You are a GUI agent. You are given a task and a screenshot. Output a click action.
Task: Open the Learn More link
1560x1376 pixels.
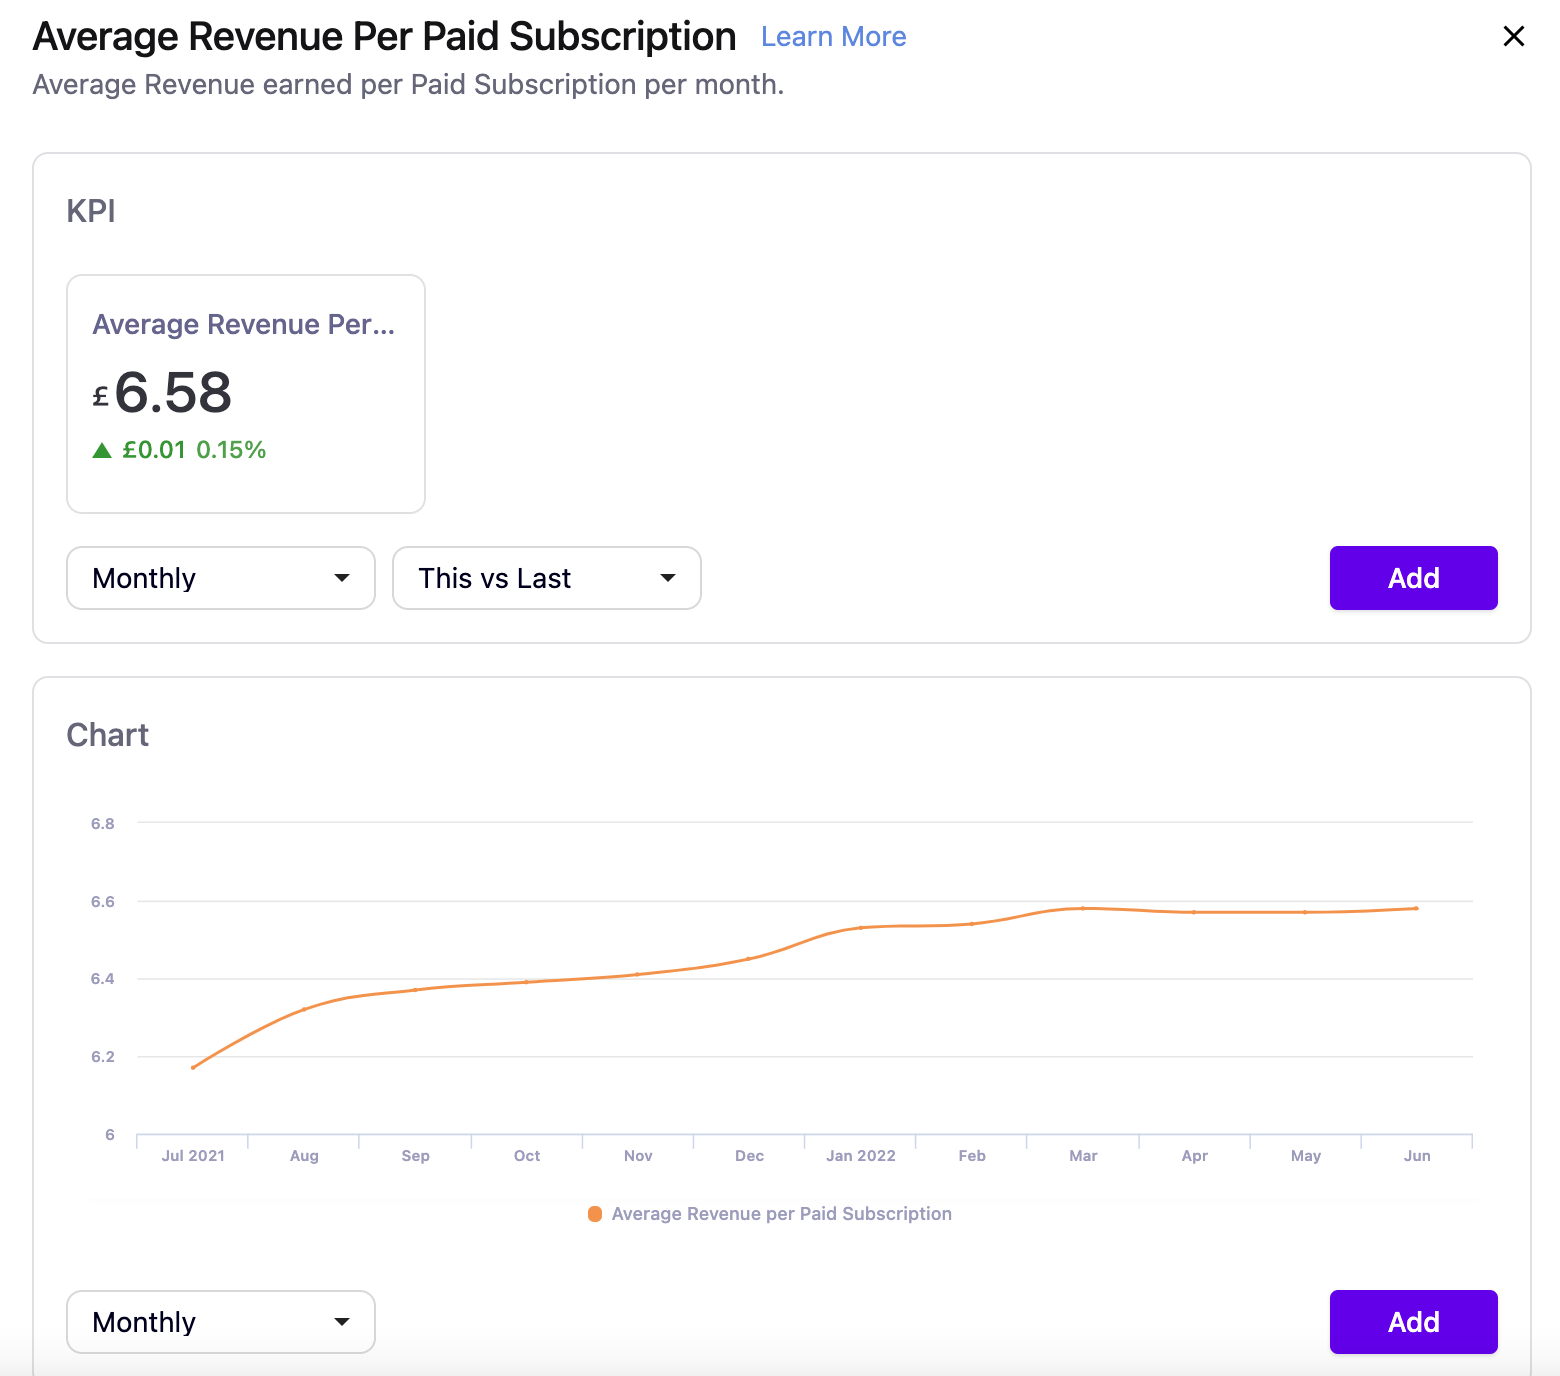click(x=833, y=37)
